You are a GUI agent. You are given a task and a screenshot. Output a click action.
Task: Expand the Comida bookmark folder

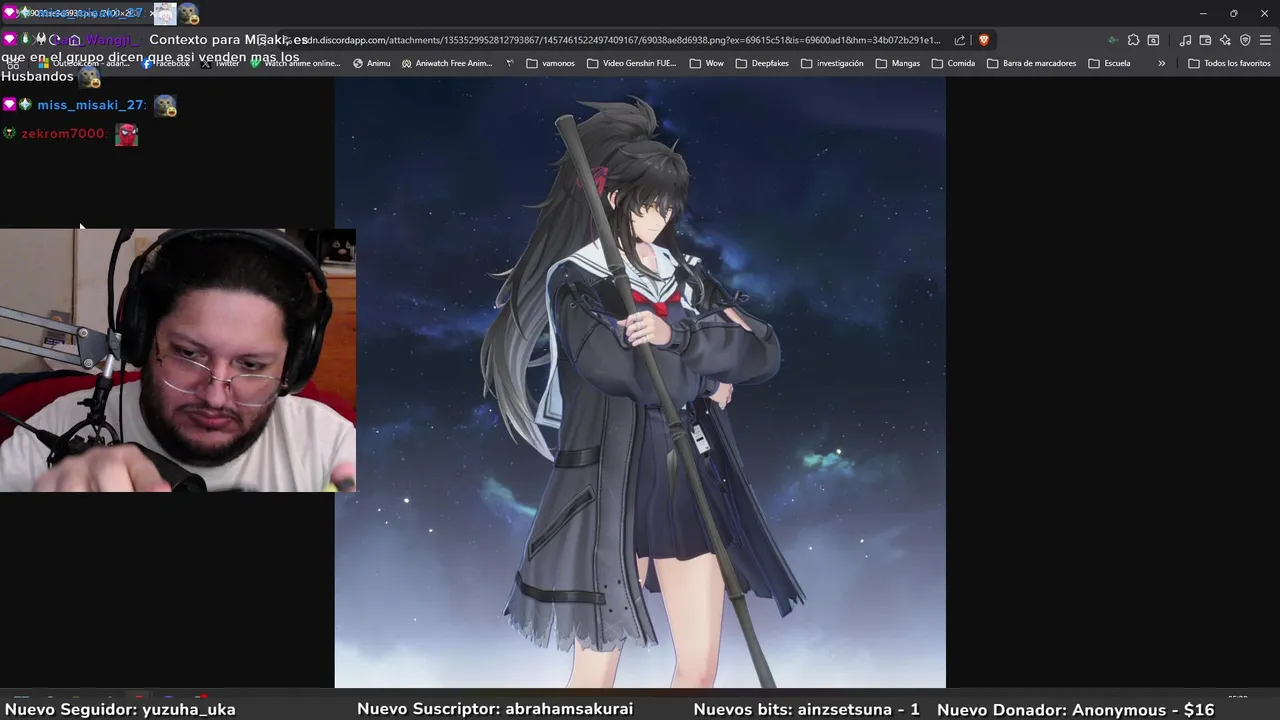[x=953, y=63]
